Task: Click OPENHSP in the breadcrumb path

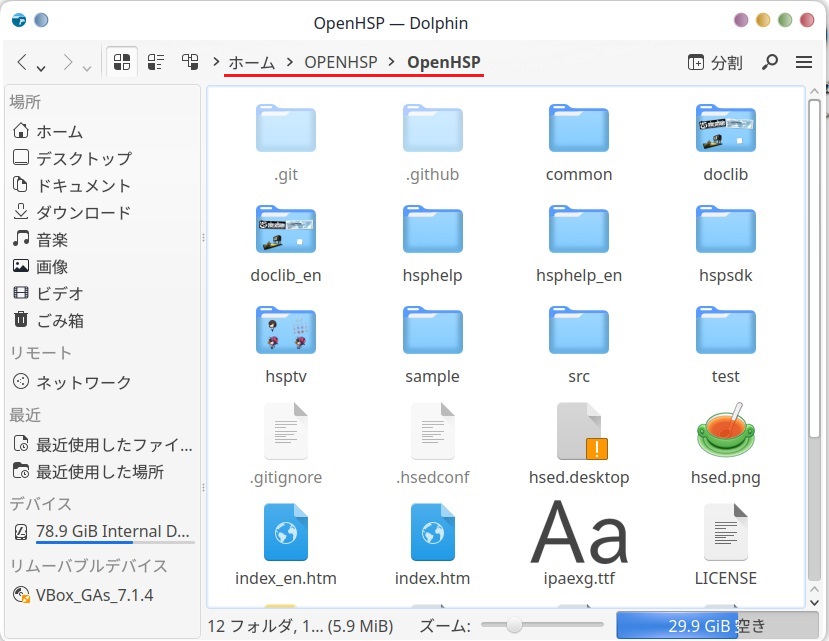Action: 340,62
